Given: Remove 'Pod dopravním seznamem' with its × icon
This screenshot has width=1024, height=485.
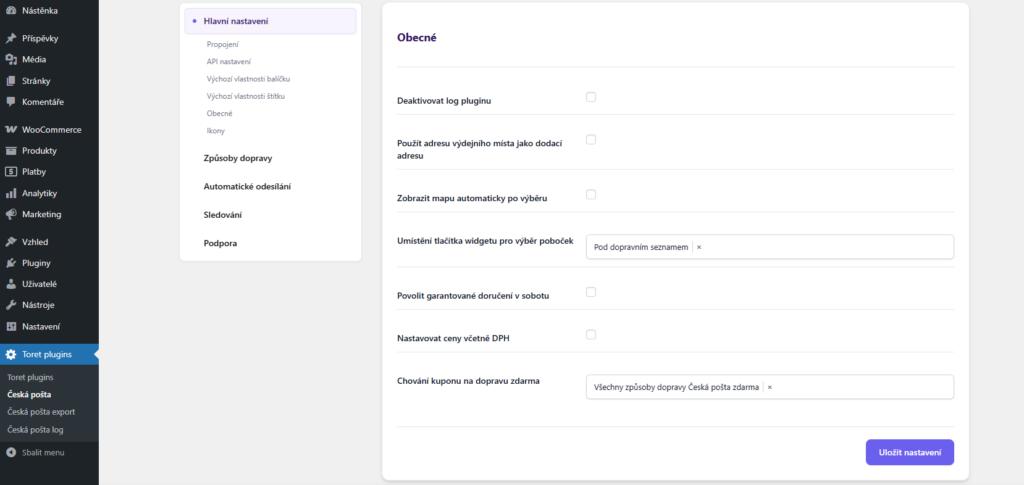Looking at the screenshot, I should pos(699,247).
